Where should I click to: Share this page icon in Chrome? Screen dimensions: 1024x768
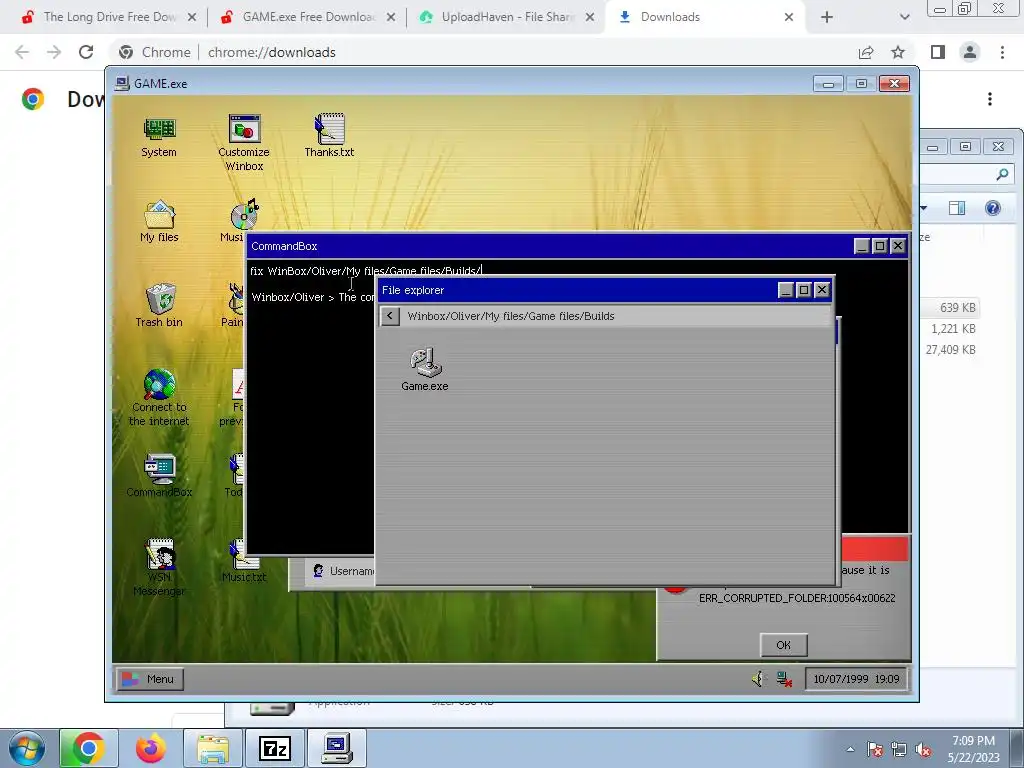click(x=866, y=52)
